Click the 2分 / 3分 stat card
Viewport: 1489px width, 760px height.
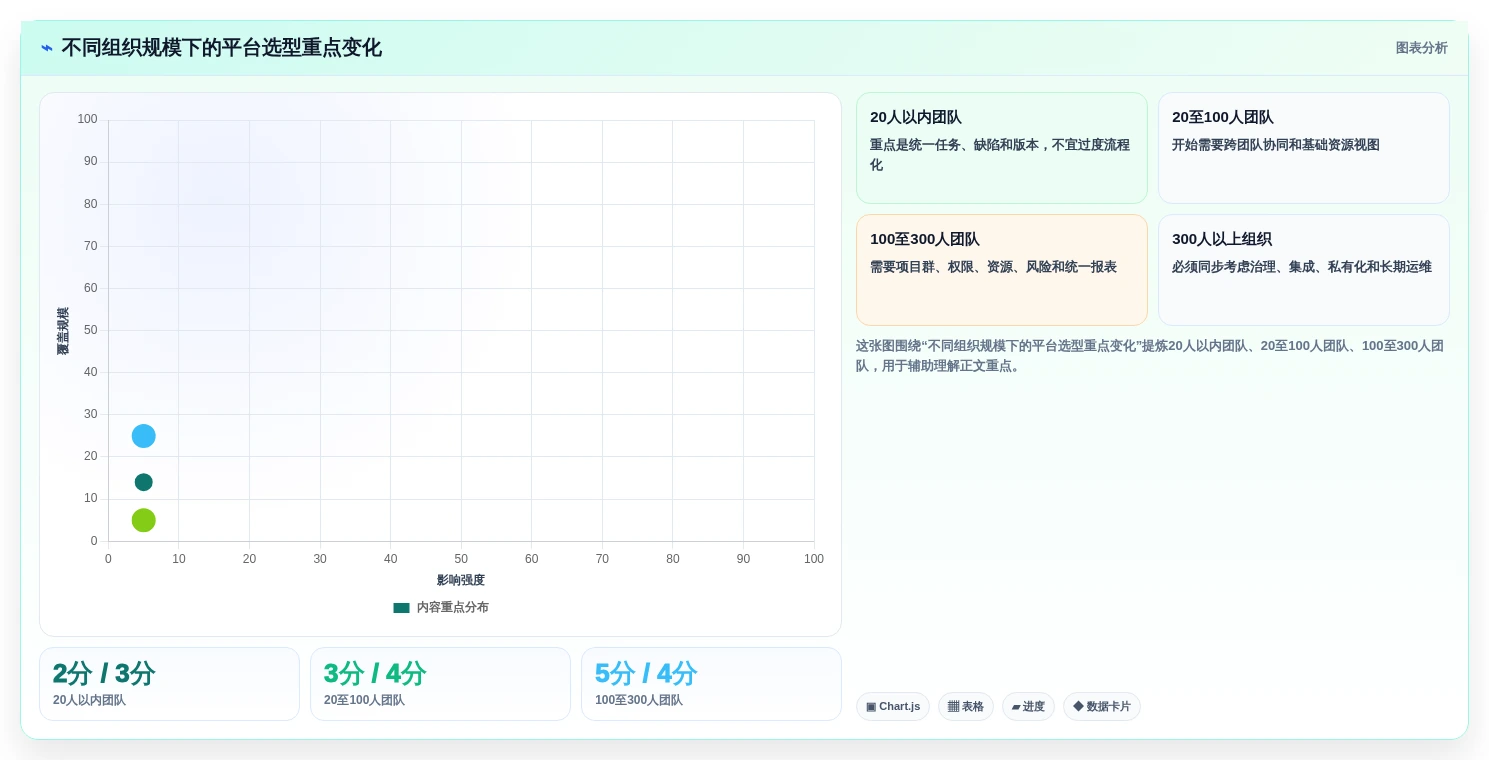click(x=169, y=684)
